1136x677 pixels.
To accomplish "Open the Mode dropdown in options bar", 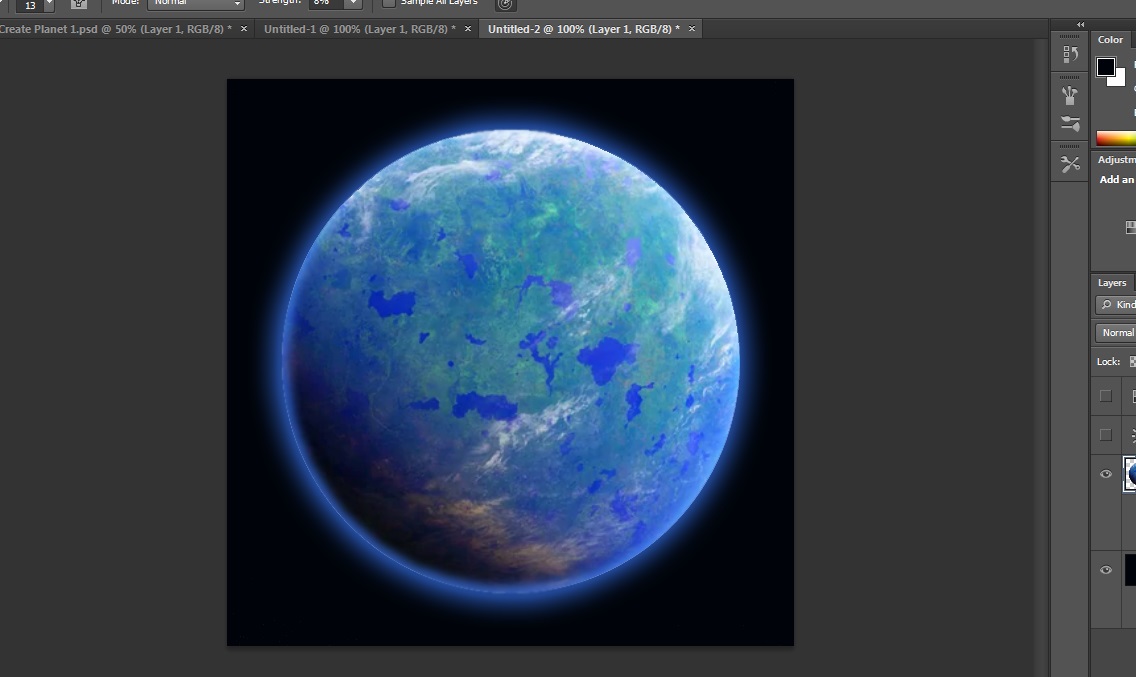I will [196, 3].
